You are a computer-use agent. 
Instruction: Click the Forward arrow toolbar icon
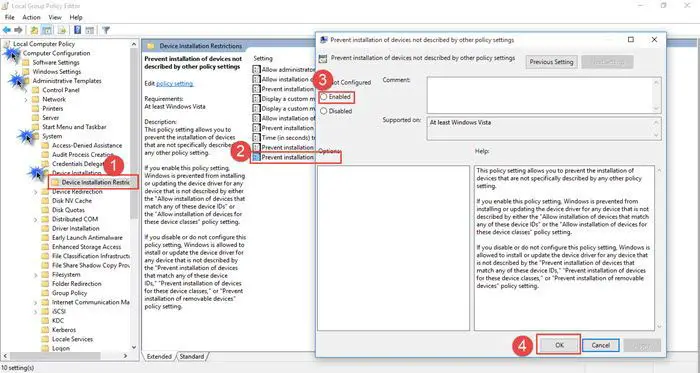pyautogui.click(x=18, y=30)
